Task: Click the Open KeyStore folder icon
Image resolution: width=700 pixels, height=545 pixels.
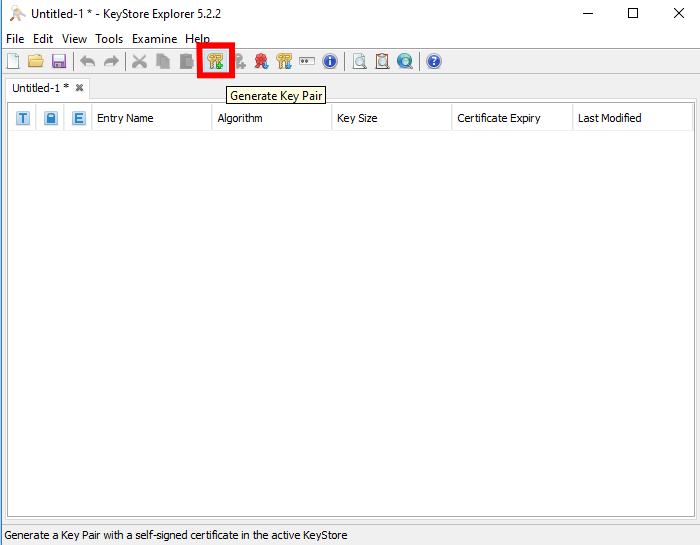Action: (x=36, y=61)
